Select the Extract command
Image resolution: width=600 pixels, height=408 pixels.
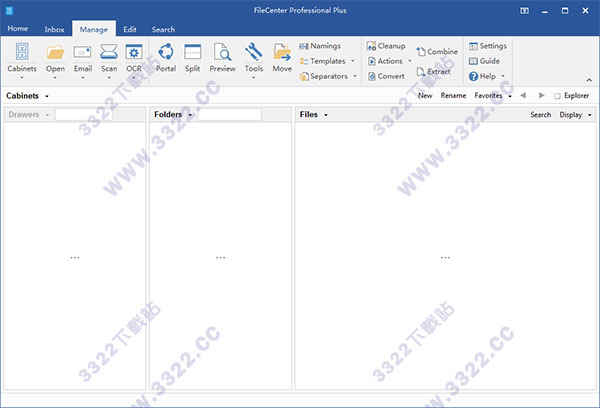click(433, 72)
